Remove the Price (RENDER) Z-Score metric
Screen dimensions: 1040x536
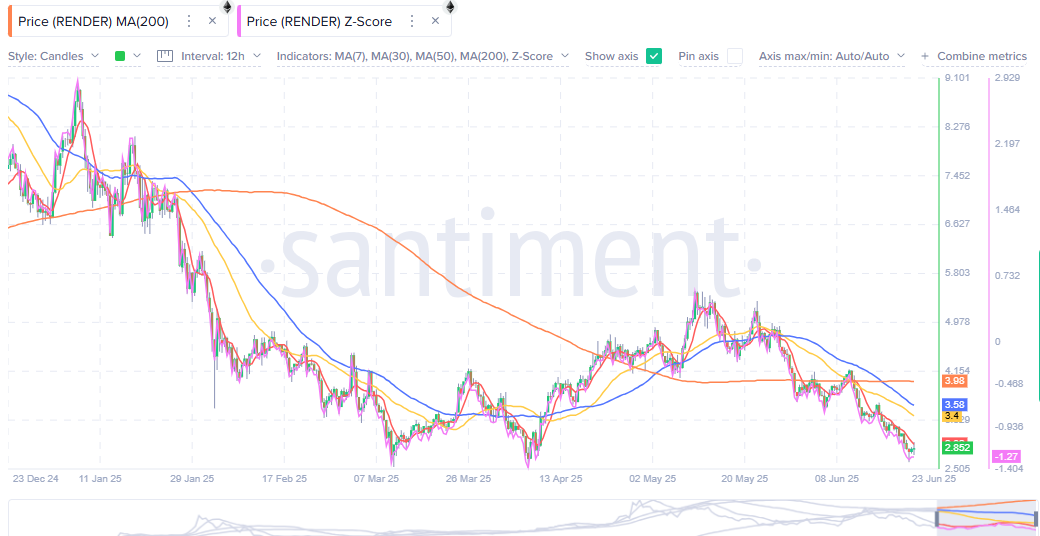(x=435, y=21)
